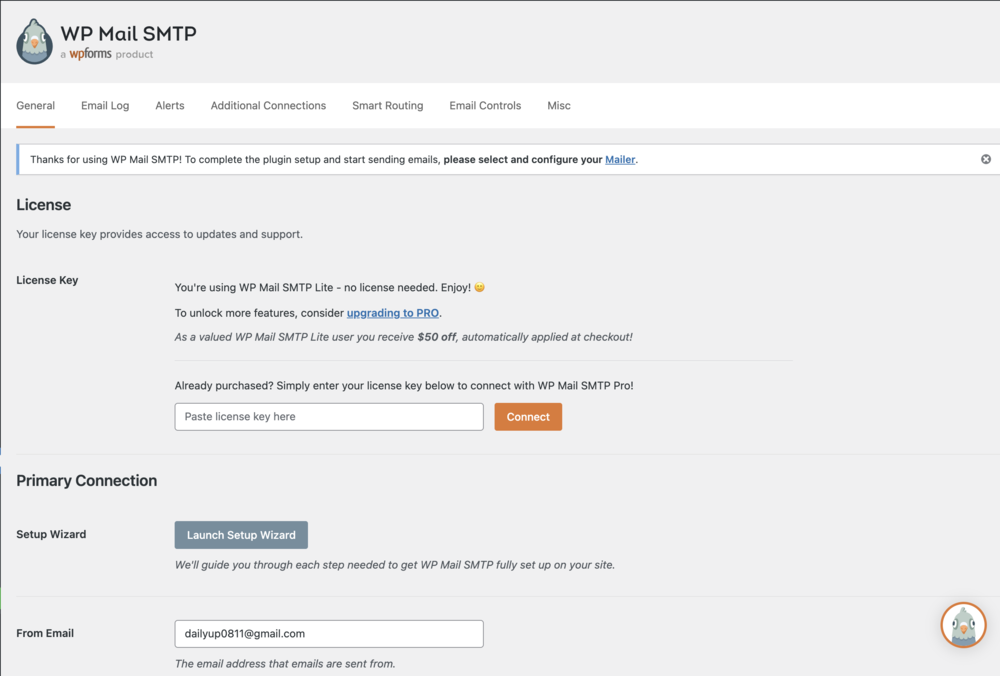Launch the Setup Wizard
Image resolution: width=1000 pixels, height=676 pixels.
point(241,535)
